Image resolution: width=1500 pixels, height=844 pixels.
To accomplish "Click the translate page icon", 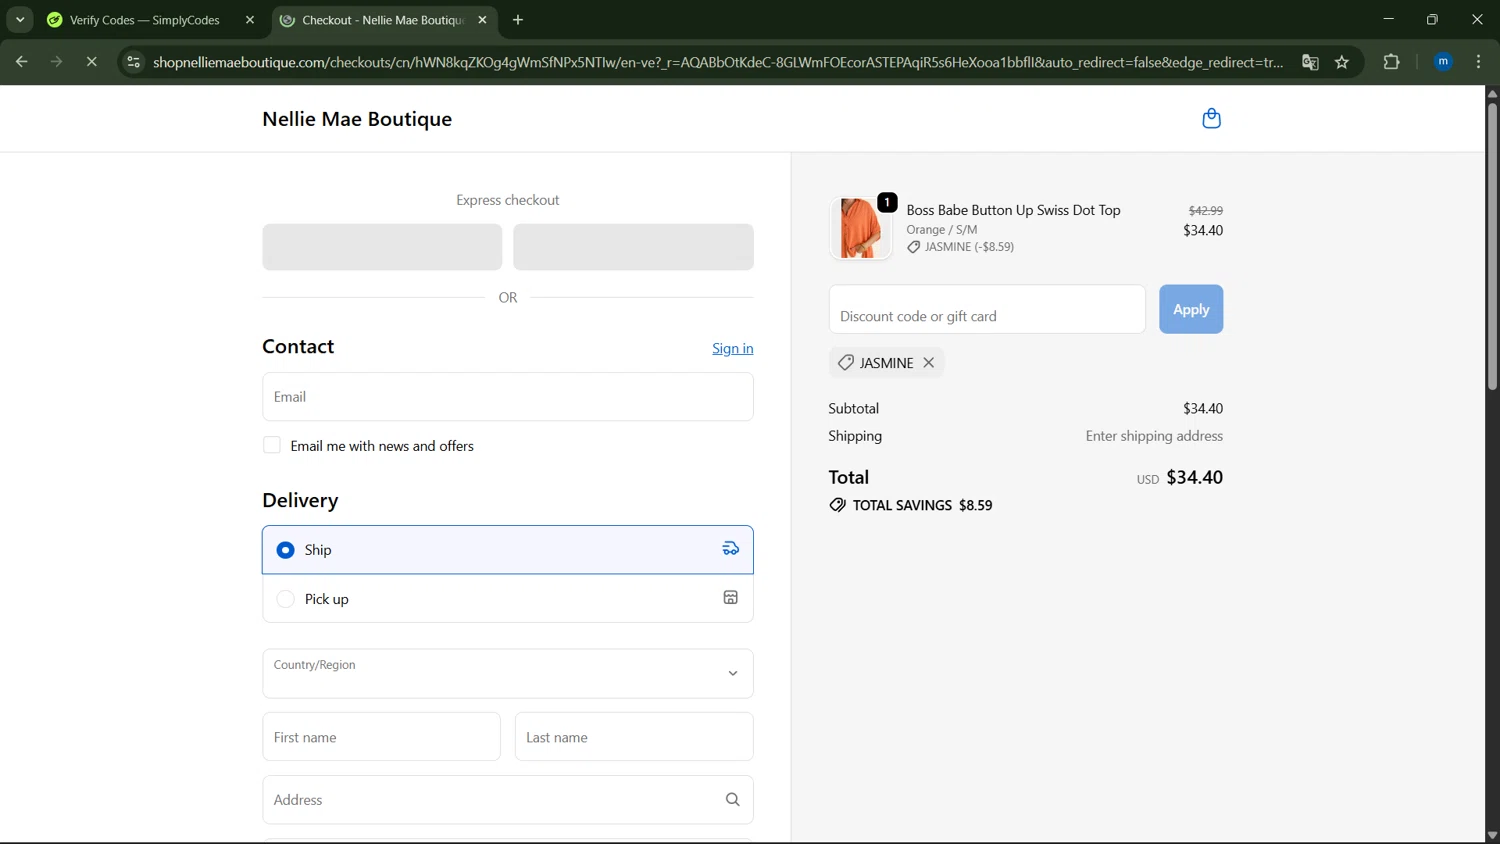I will [1309, 62].
